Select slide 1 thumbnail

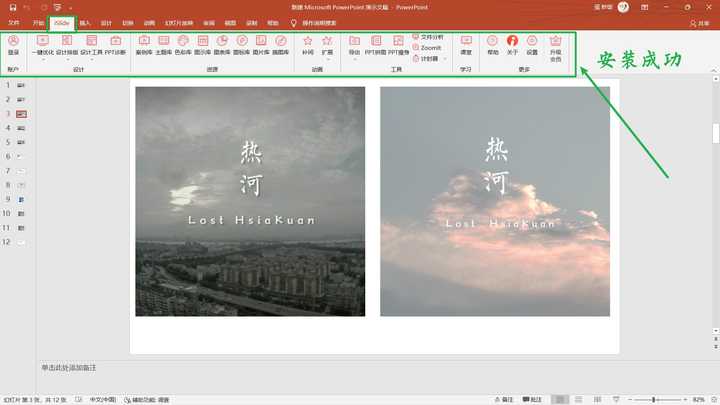tap(21, 85)
